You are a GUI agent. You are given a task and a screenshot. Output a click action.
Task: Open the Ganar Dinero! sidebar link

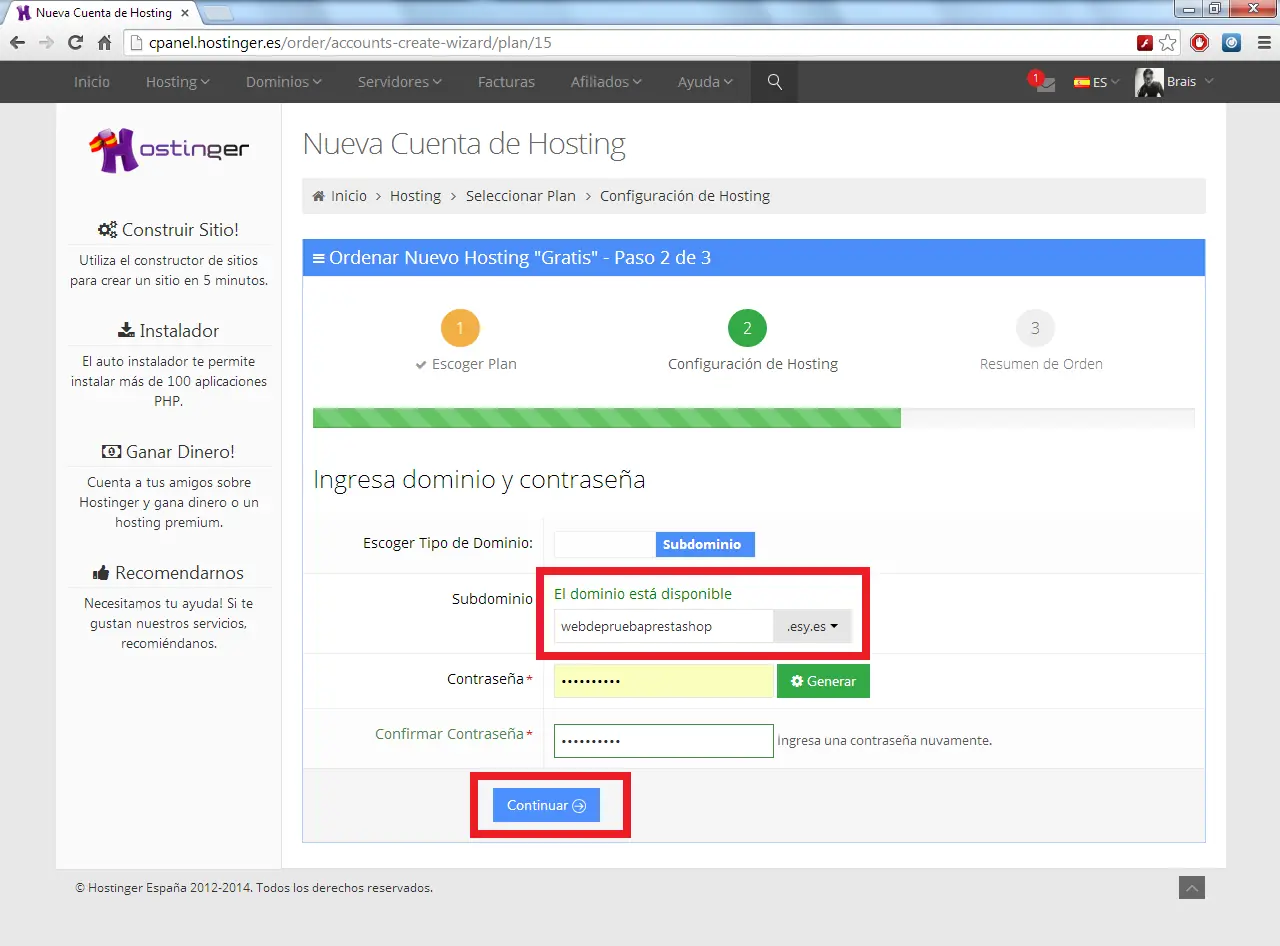pyautogui.click(x=169, y=452)
